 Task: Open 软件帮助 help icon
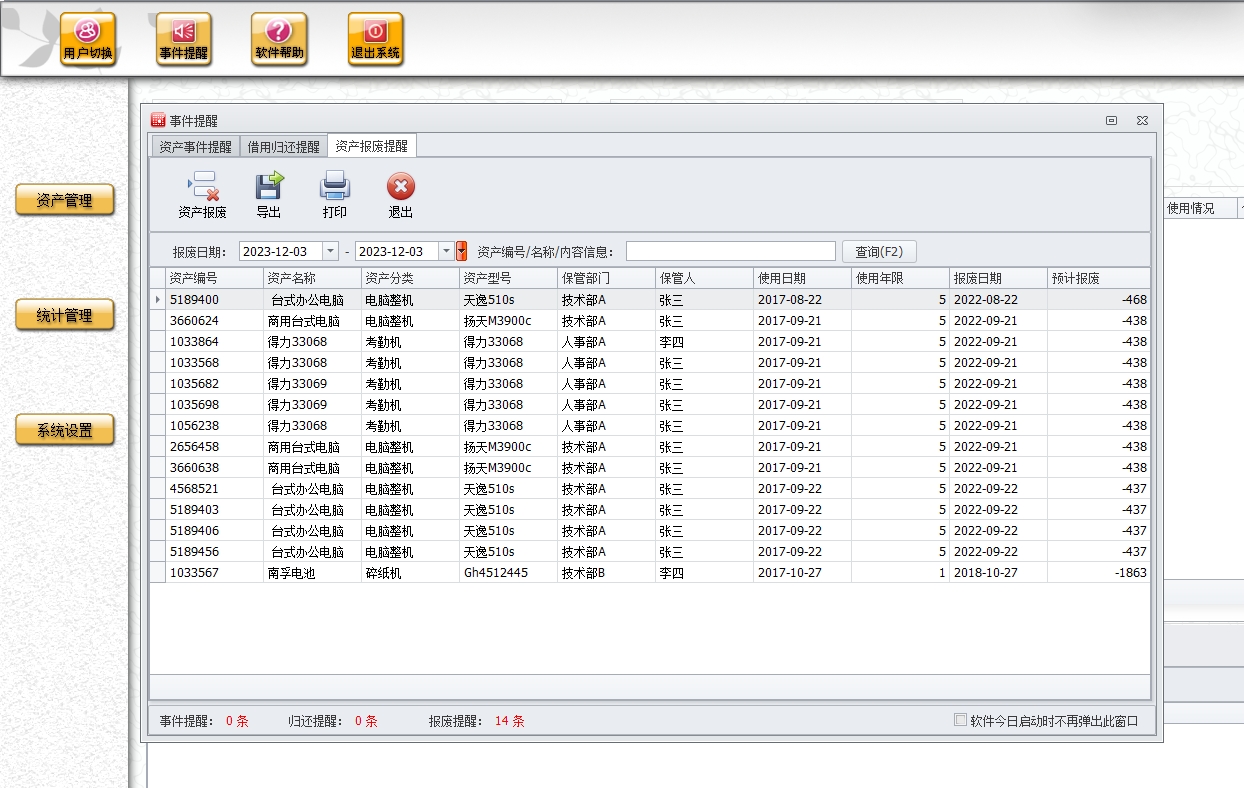(x=279, y=39)
